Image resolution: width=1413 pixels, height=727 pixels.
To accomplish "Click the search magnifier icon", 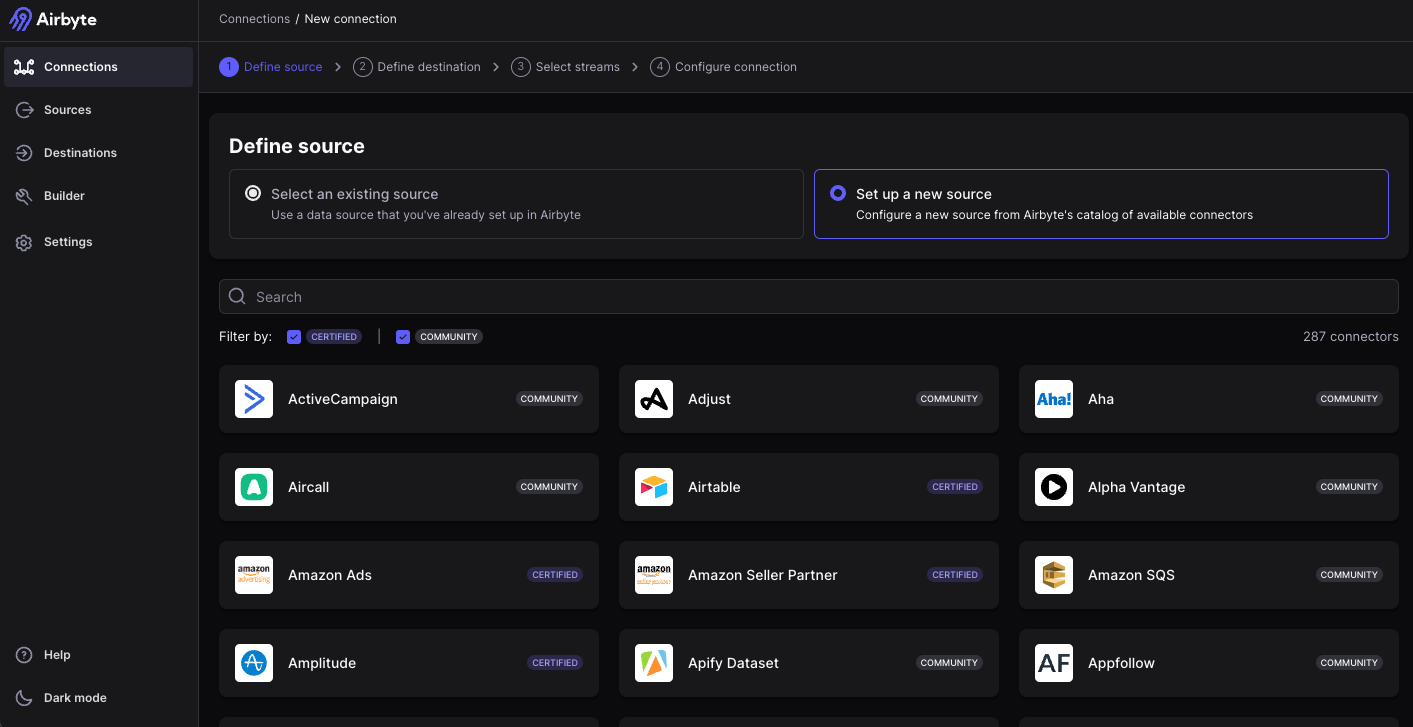I will [x=237, y=296].
